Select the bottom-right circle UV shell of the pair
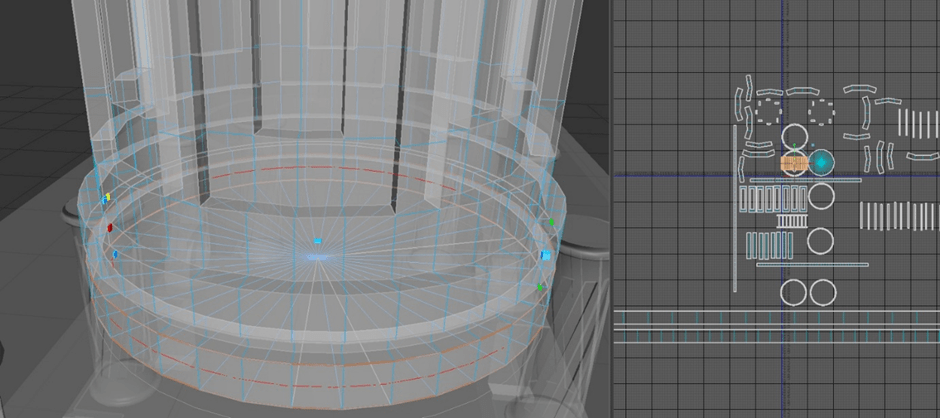The width and height of the screenshot is (940, 418). coord(823,293)
